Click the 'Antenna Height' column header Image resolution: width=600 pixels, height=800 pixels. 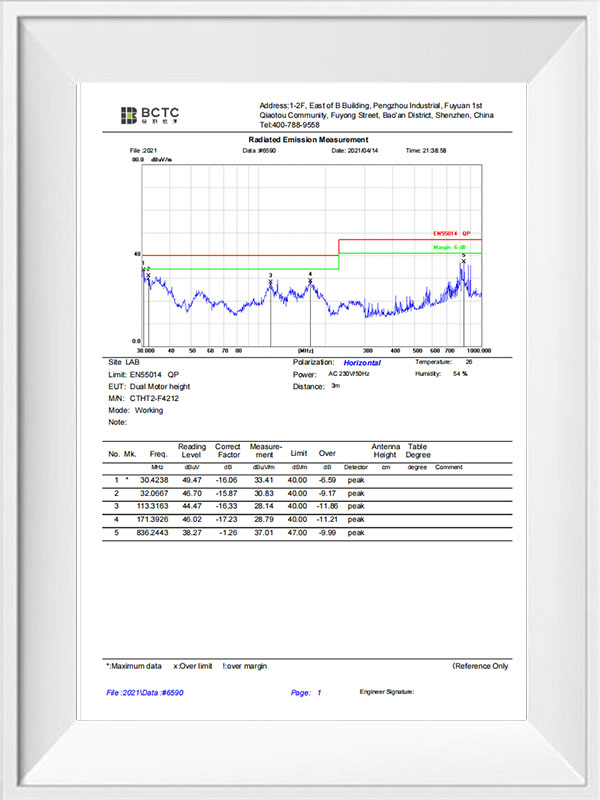[386, 451]
